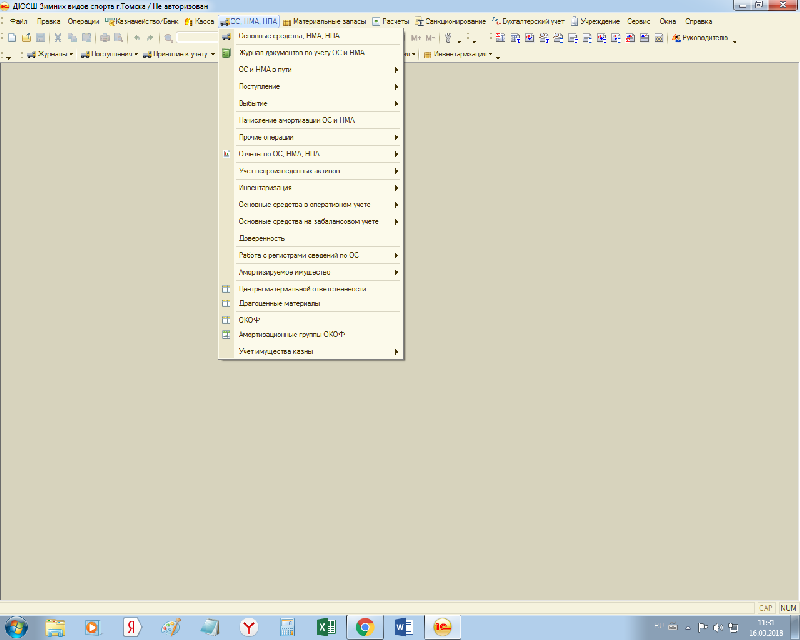800x640 pixels.
Task: Open the 'Файл' menu
Action: [x=18, y=21]
